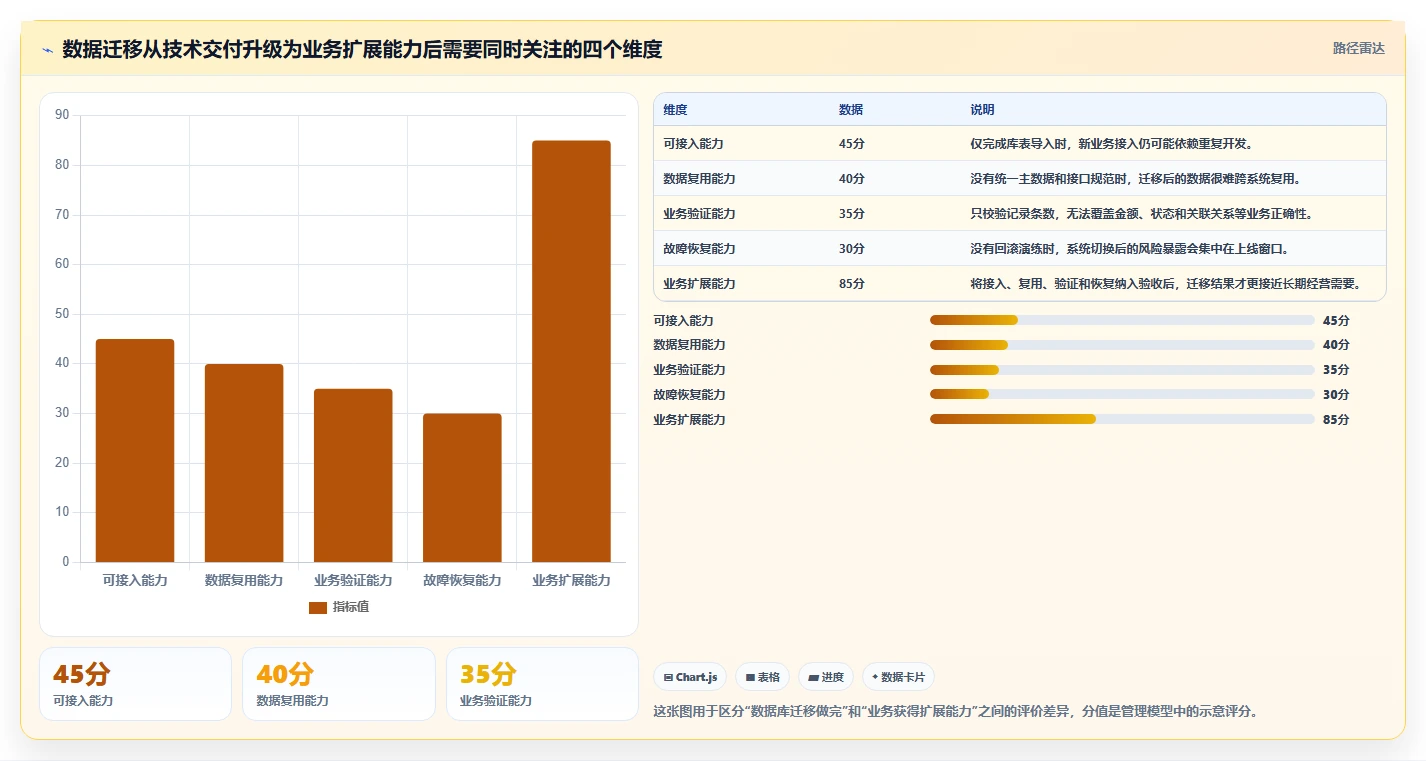Open the 45分 可接入能力 summary card
This screenshot has height=761, width=1426.
(135, 684)
